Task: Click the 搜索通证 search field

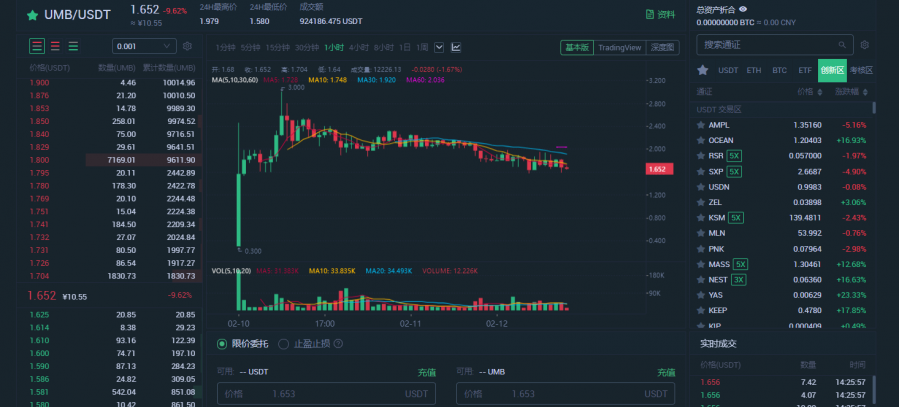Action: (x=775, y=45)
